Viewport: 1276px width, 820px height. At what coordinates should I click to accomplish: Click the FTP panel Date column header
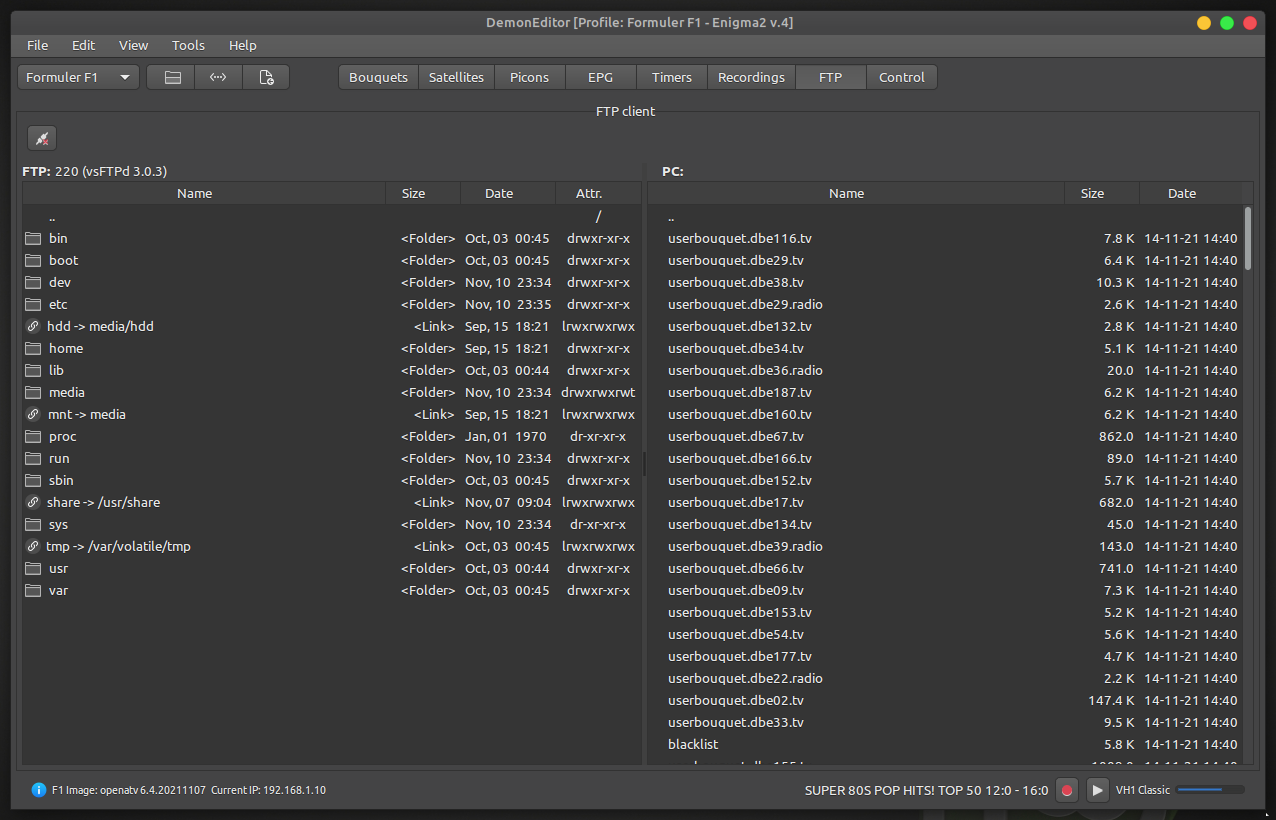(x=499, y=194)
